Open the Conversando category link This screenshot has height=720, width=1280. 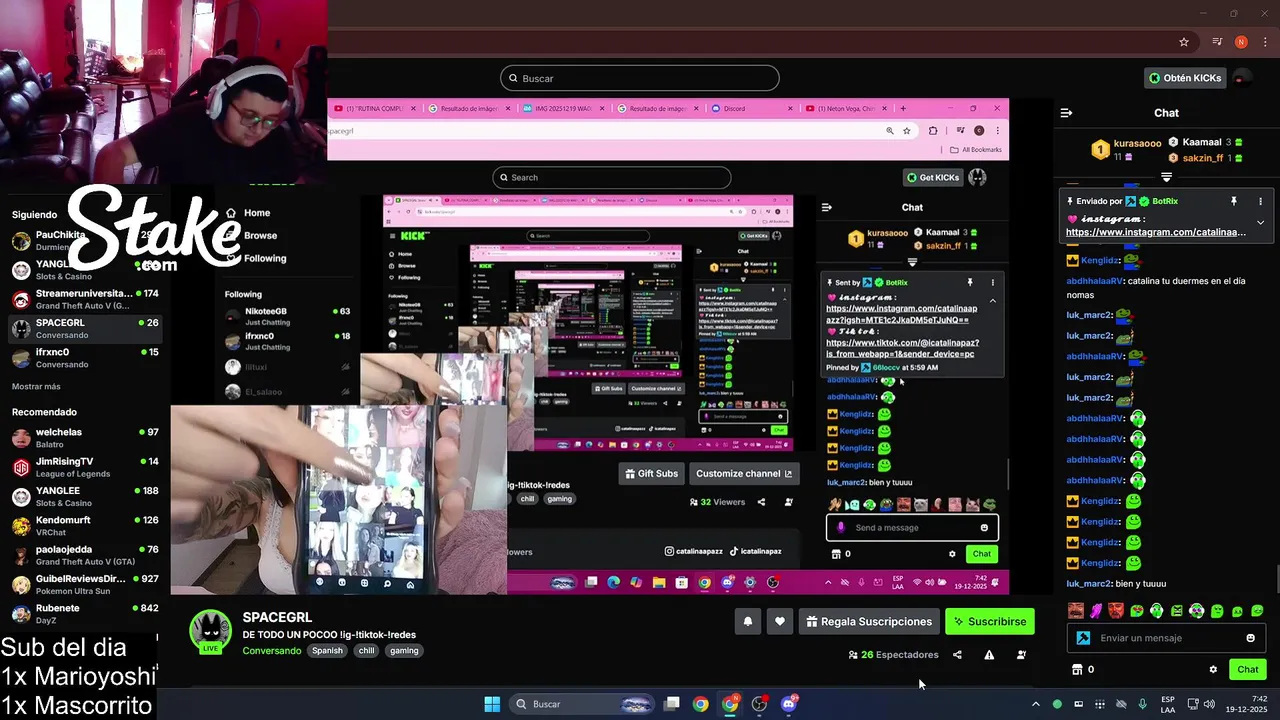(x=272, y=651)
